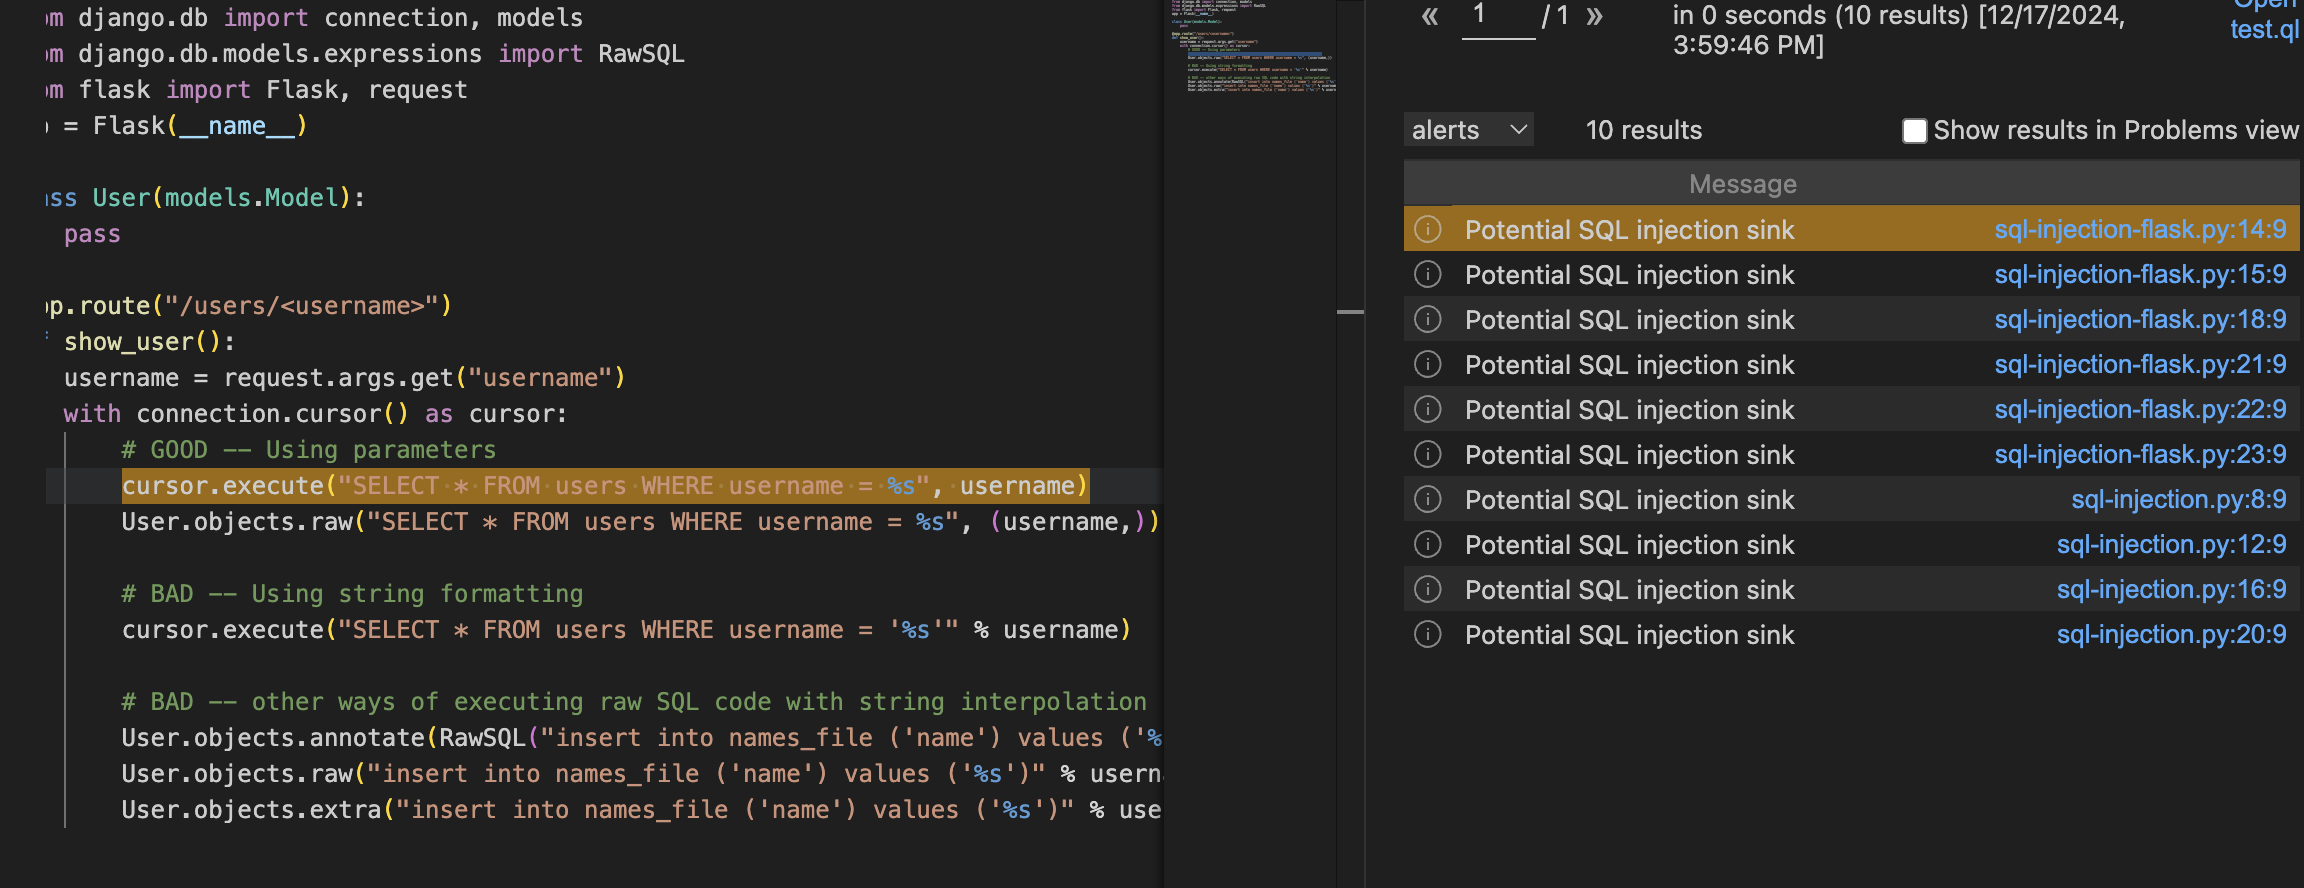Click info icon on sql-injection-flask.py:21:9 row
Screen dimensions: 2304x888
pos(1428,364)
